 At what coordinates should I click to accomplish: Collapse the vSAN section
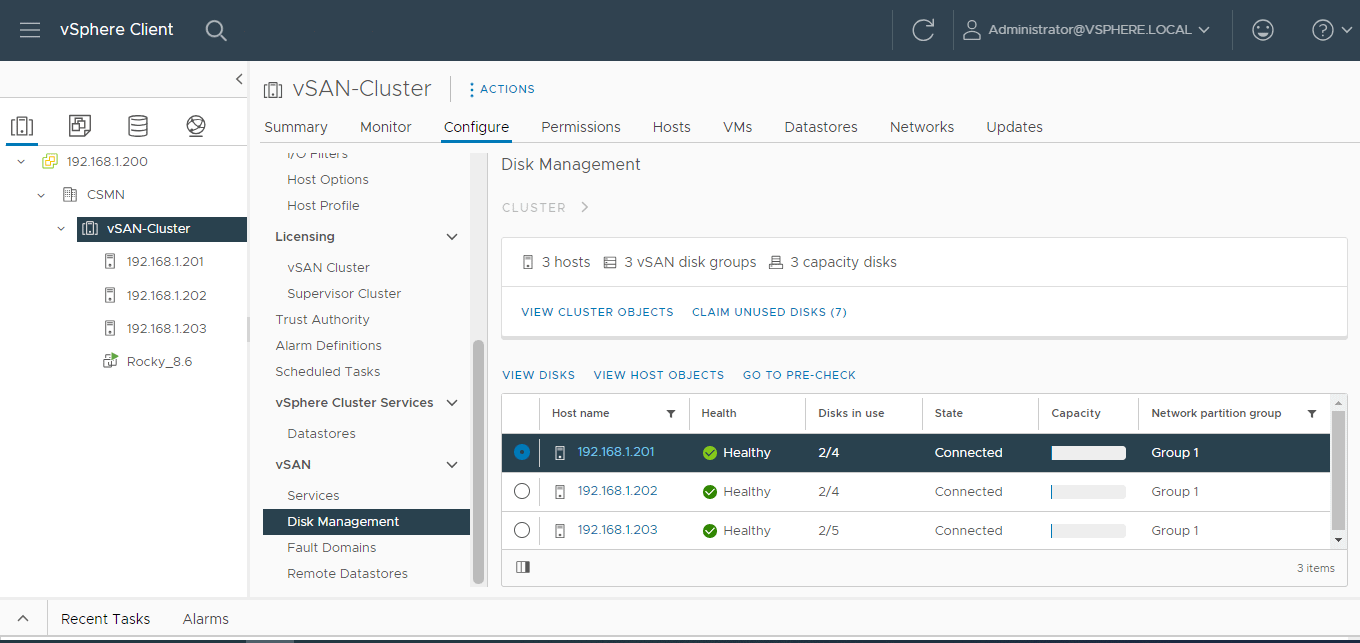(452, 465)
